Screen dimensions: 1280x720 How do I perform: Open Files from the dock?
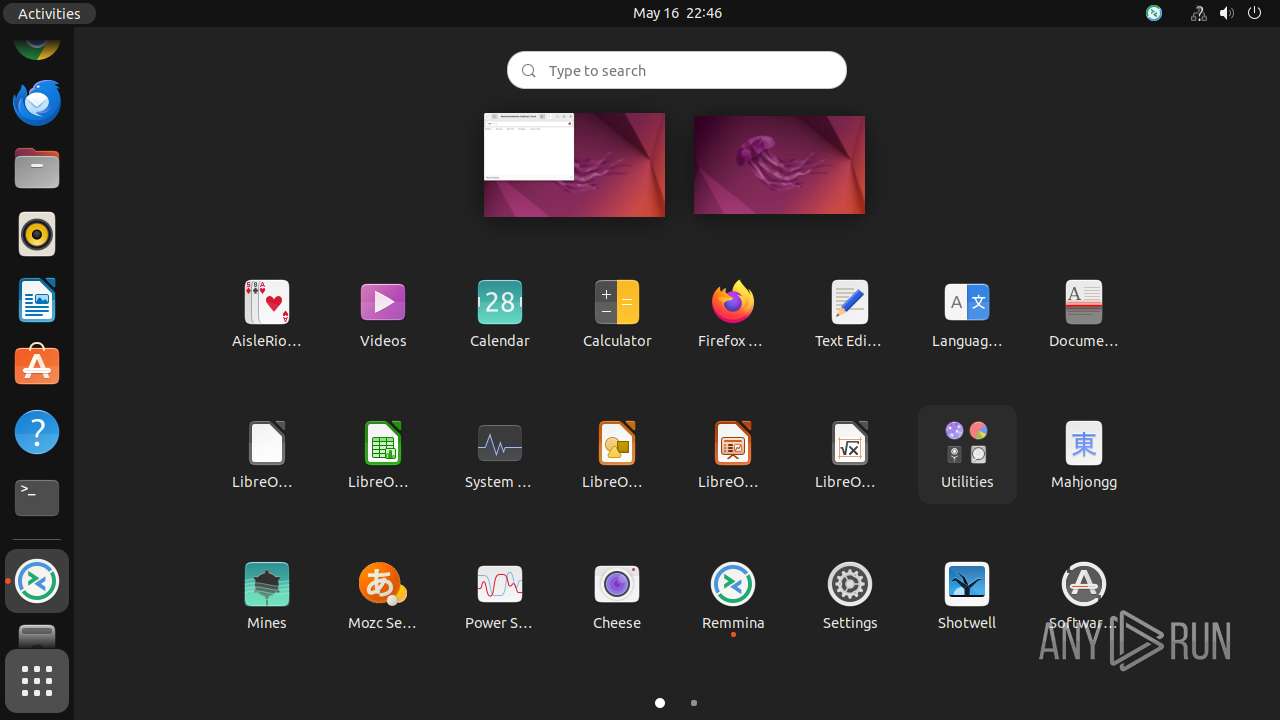pos(37,168)
